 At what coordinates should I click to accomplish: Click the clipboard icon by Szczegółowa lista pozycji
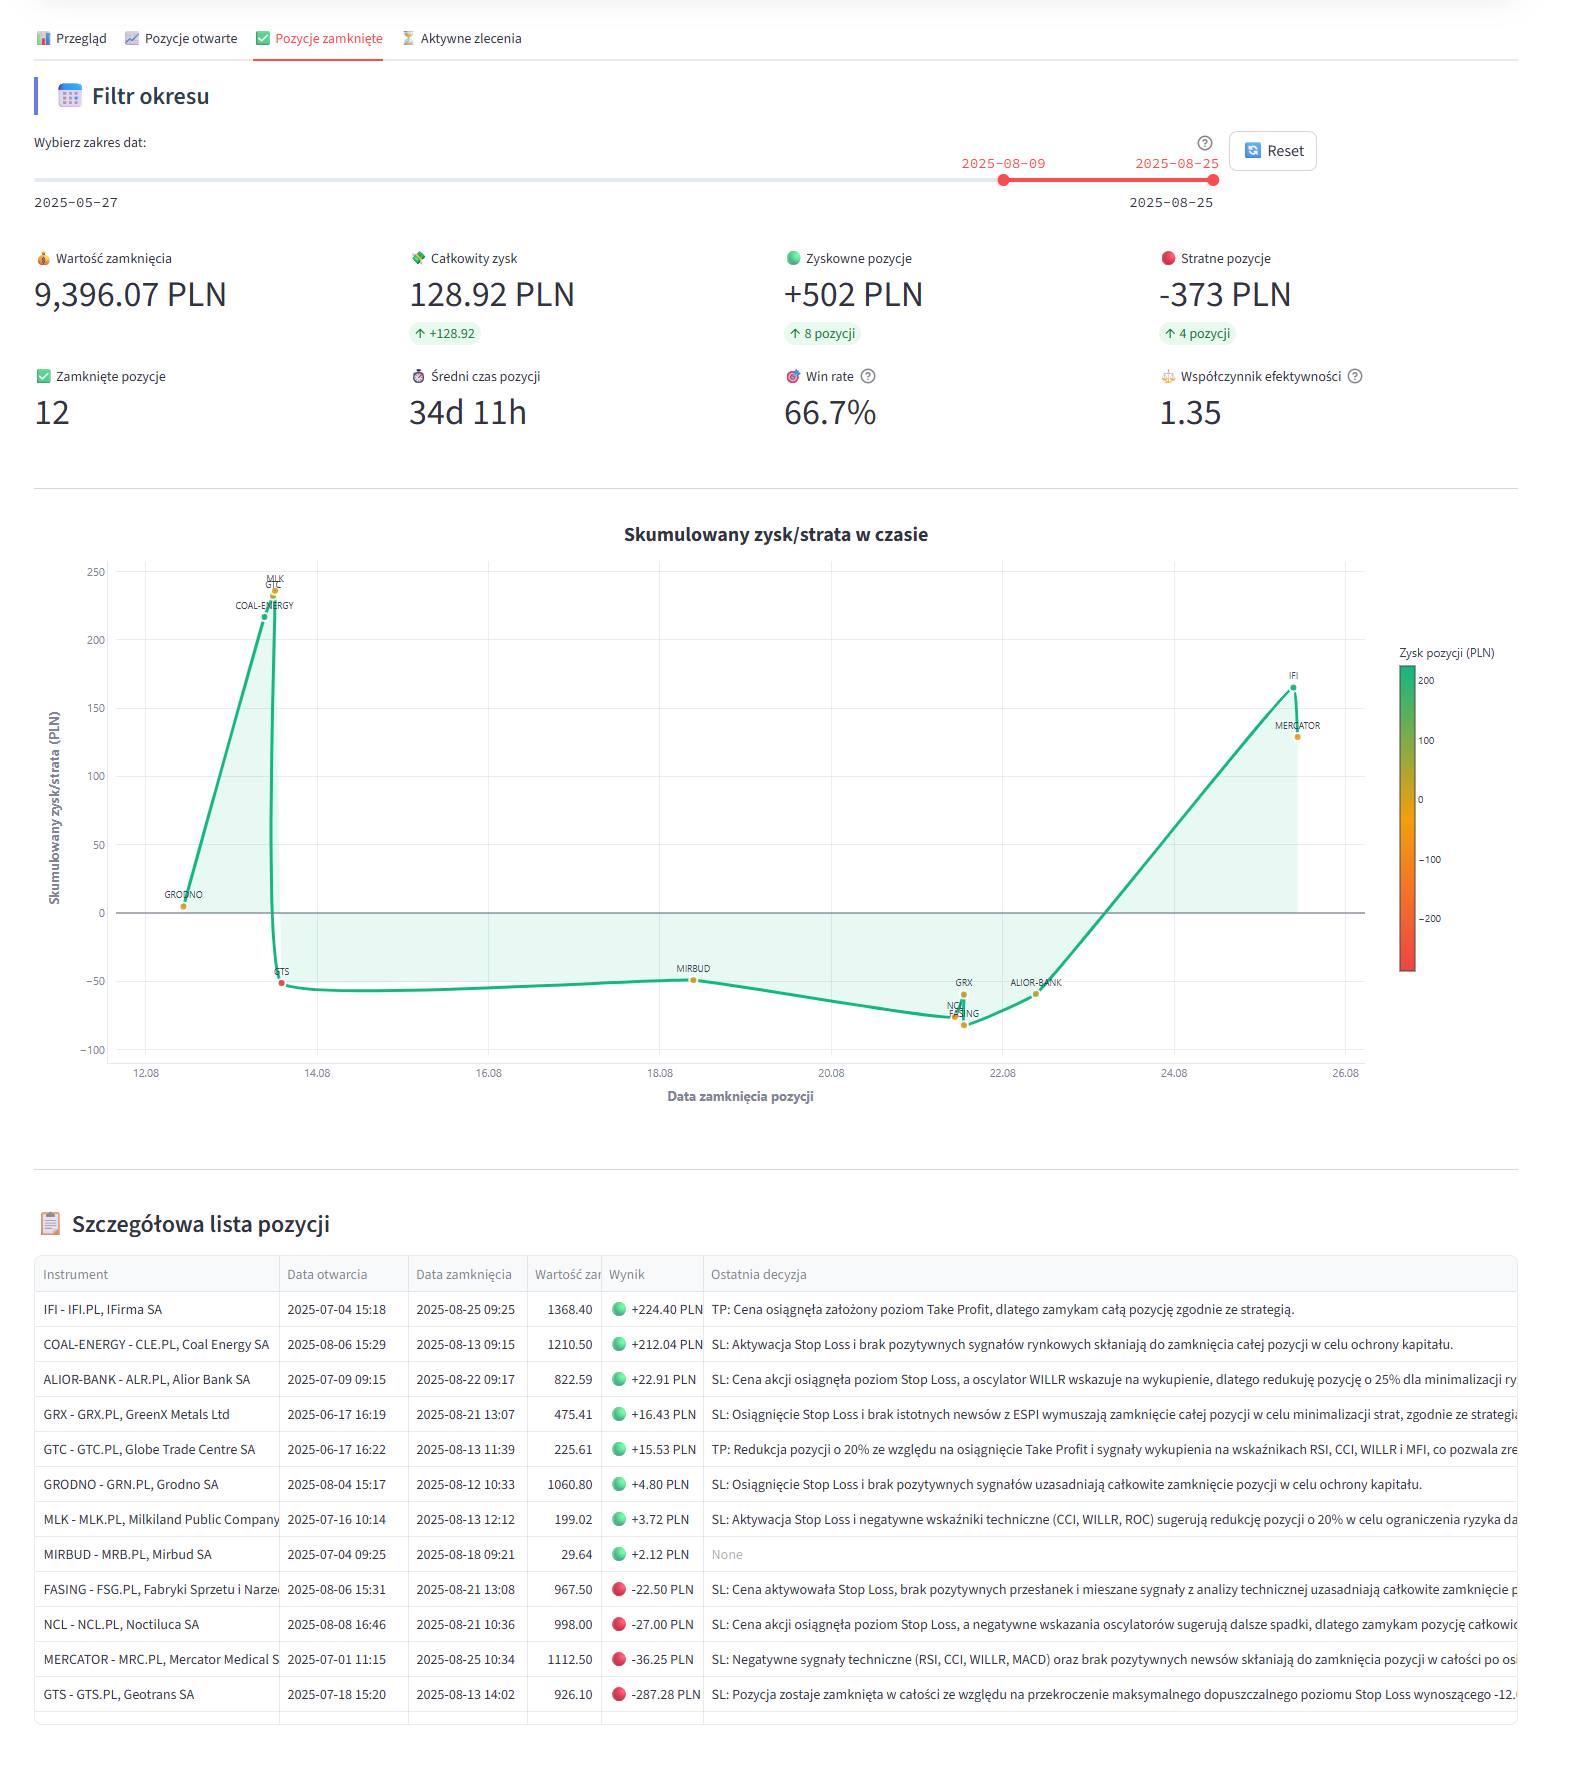50,1224
